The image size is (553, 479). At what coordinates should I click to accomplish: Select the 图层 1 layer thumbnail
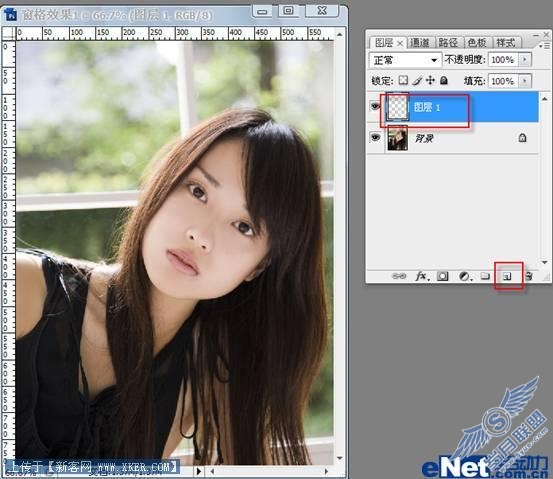tap(397, 107)
